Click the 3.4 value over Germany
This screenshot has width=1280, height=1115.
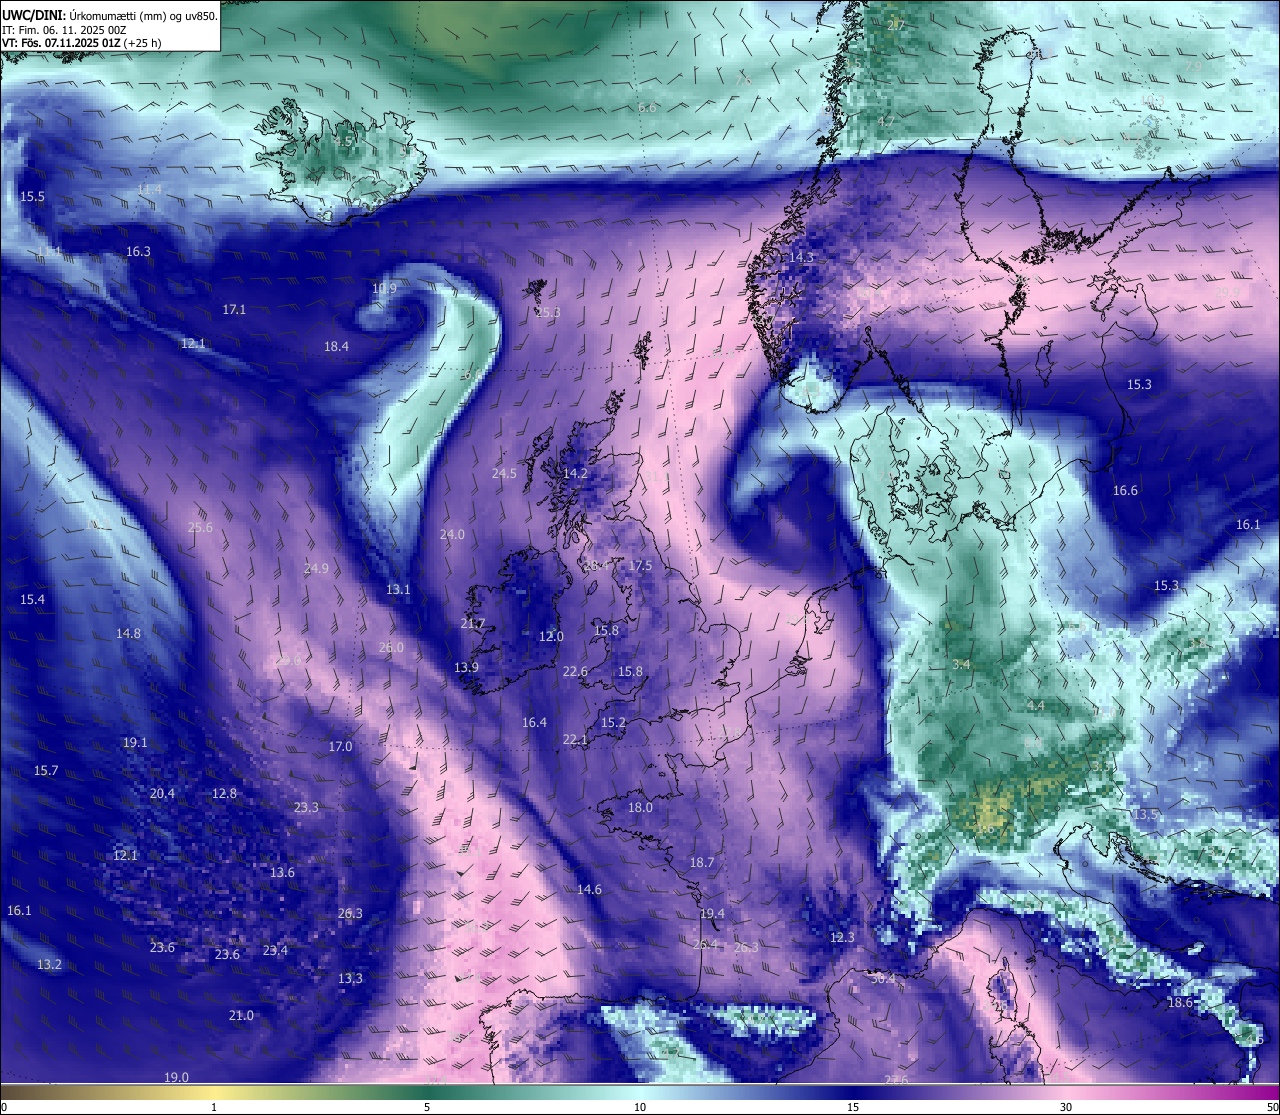click(961, 664)
